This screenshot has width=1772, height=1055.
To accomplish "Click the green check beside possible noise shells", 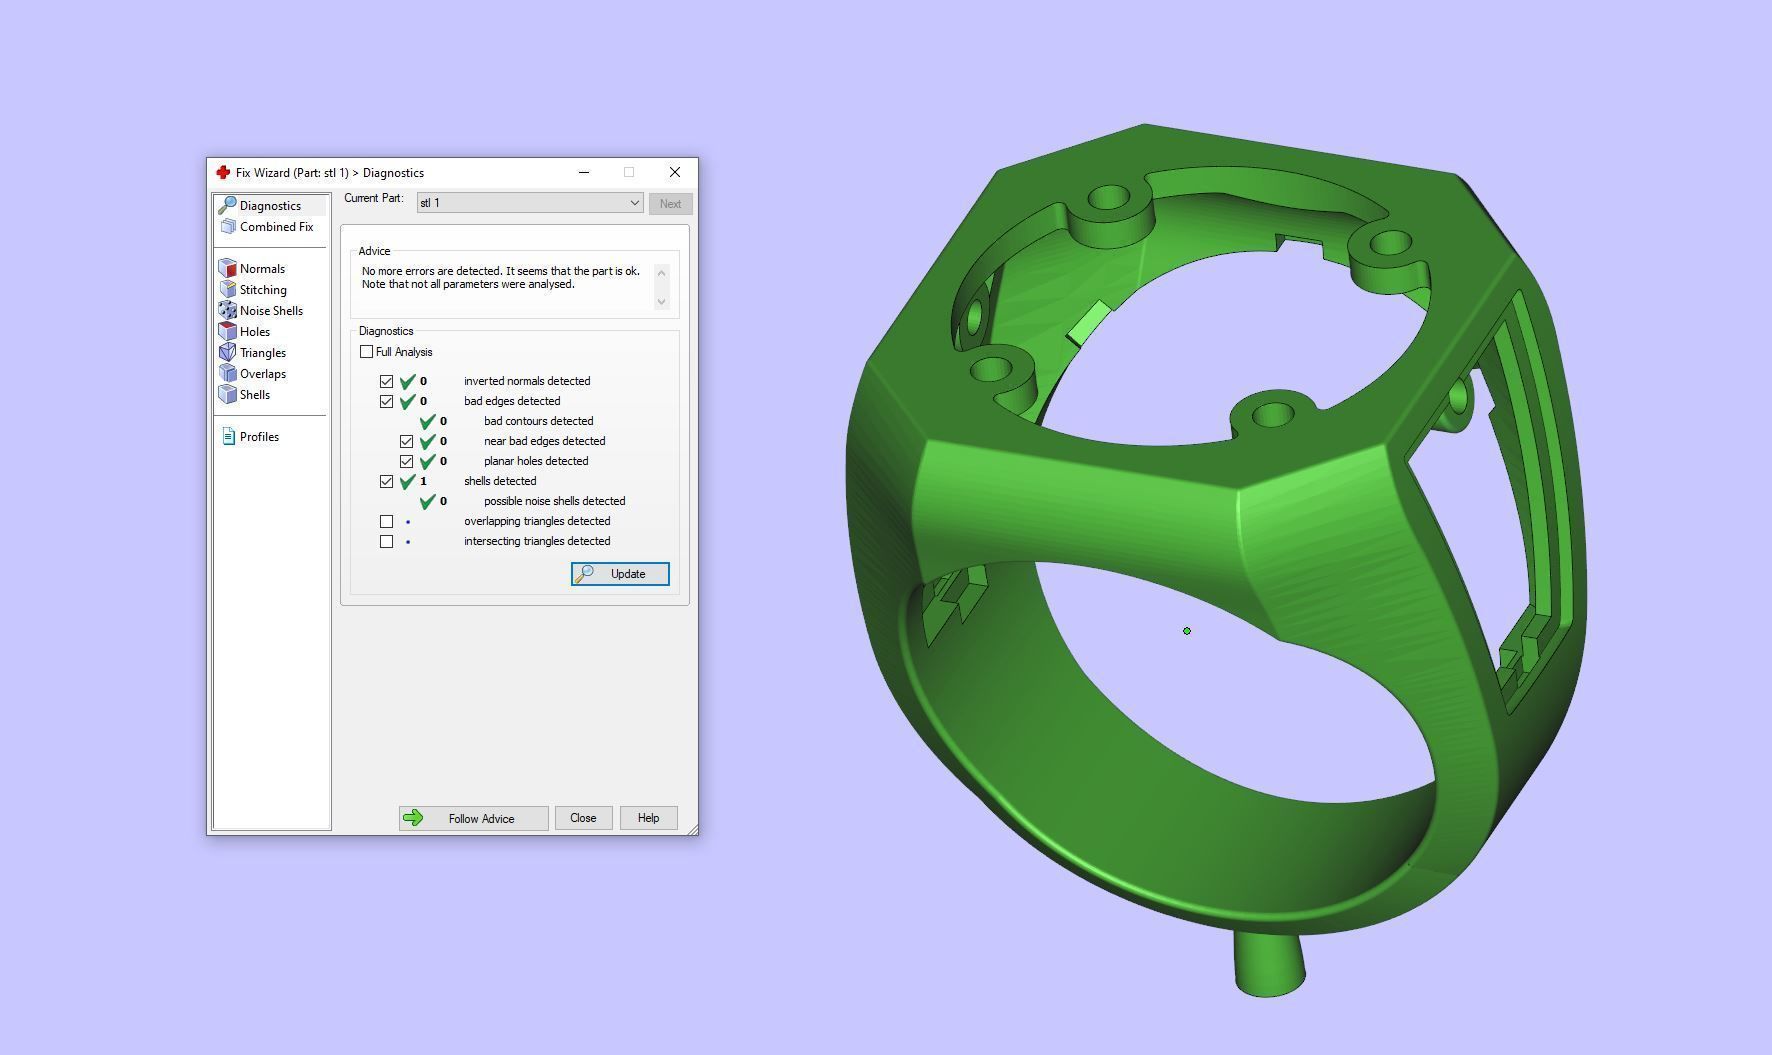I will click(x=427, y=501).
